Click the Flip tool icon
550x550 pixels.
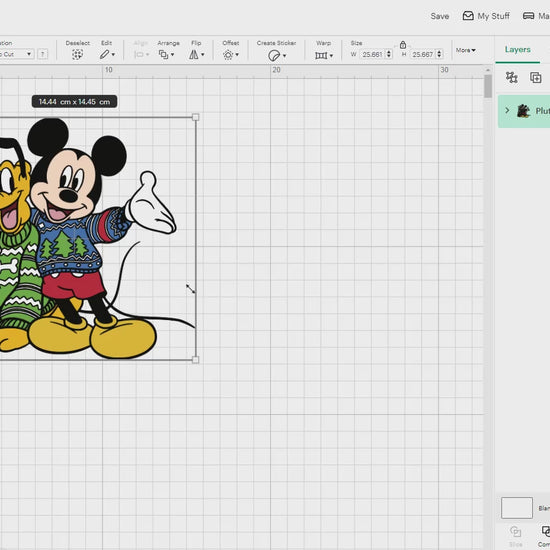(x=196, y=54)
